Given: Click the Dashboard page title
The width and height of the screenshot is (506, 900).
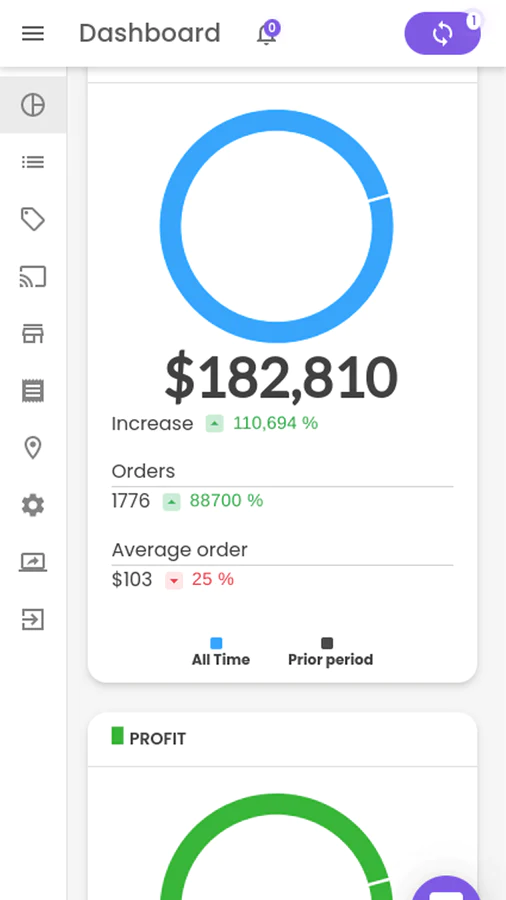Looking at the screenshot, I should pos(150,33).
